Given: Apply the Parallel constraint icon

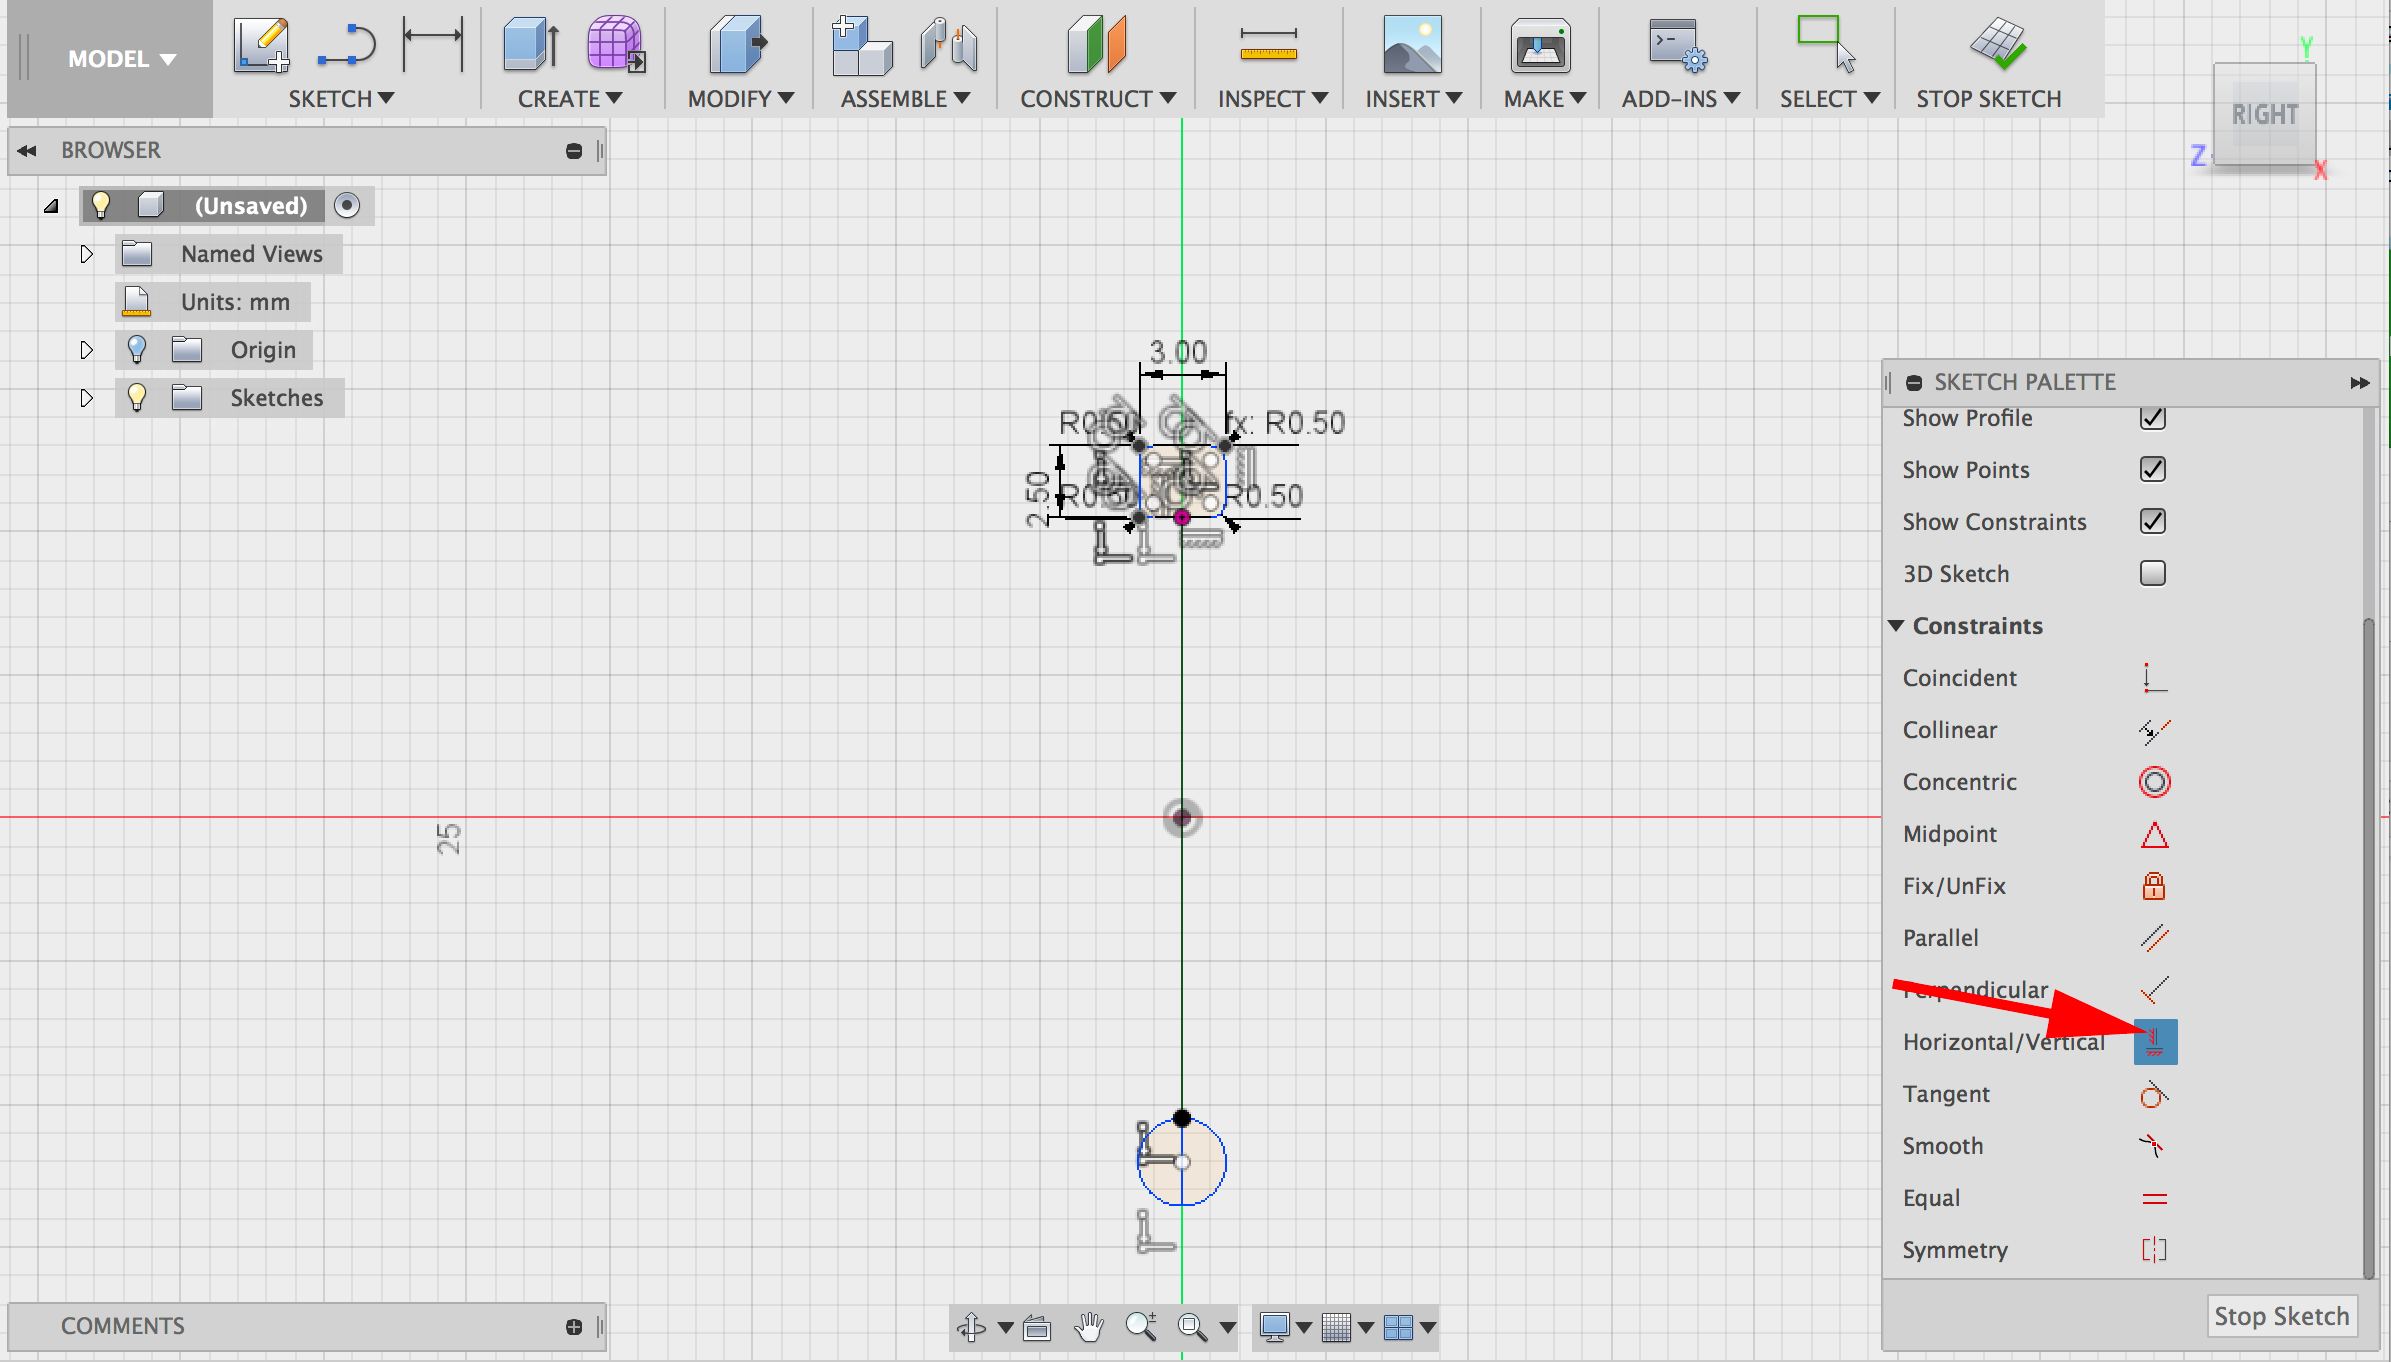Looking at the screenshot, I should point(2154,938).
